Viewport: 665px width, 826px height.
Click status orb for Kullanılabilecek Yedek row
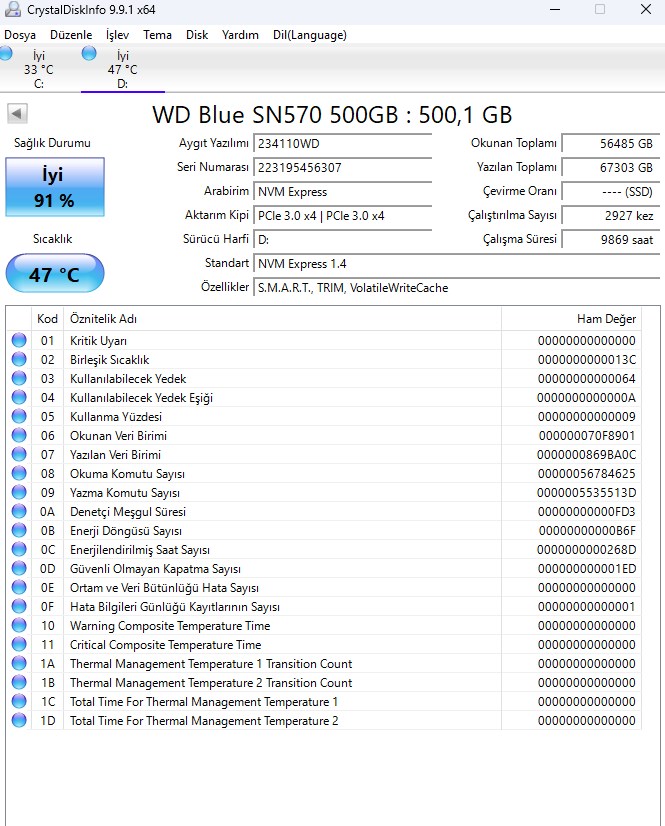click(19, 378)
